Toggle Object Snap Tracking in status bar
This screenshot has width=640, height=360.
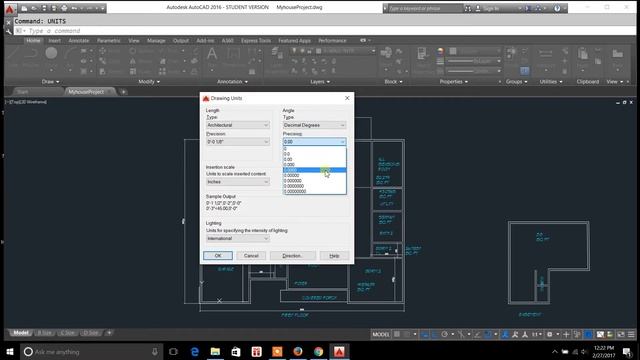[478, 334]
